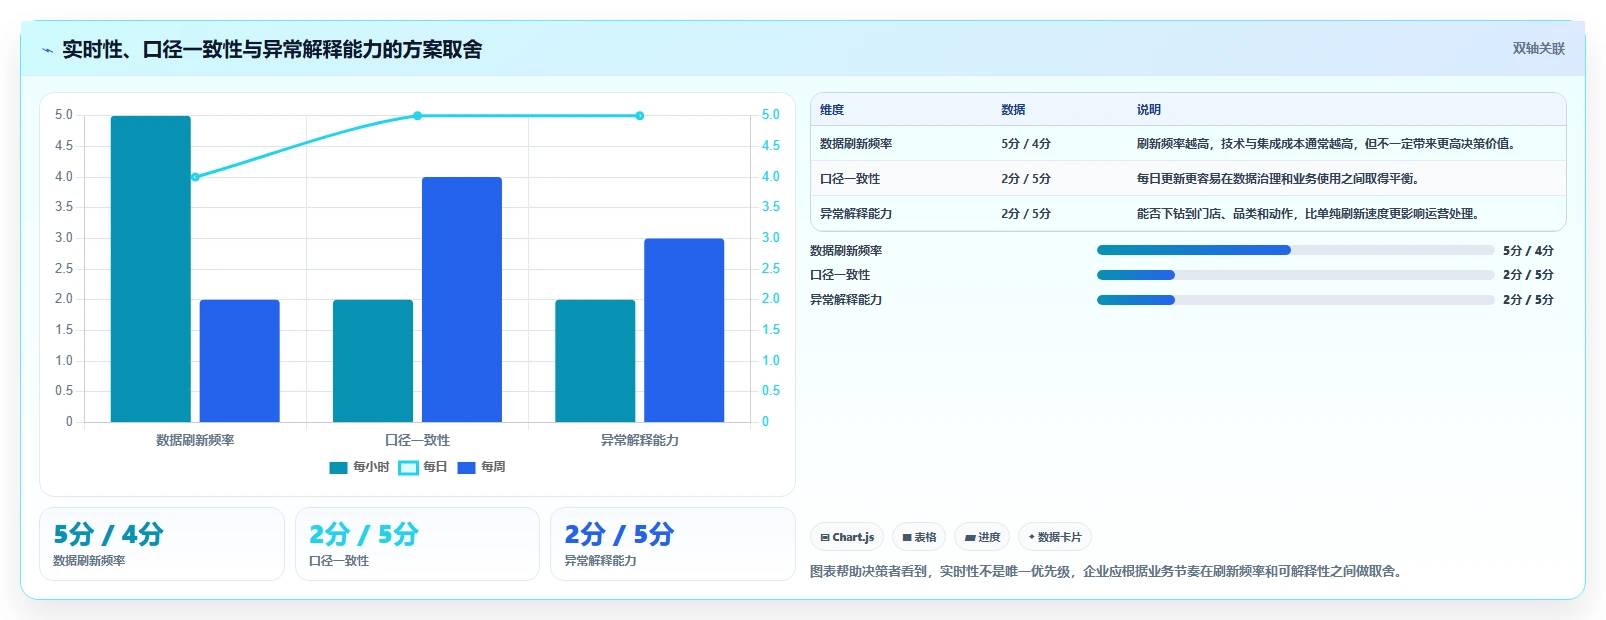Select the 2分 / 5分 异常解释能力 KPI card
The height and width of the screenshot is (620, 1606).
click(673, 544)
